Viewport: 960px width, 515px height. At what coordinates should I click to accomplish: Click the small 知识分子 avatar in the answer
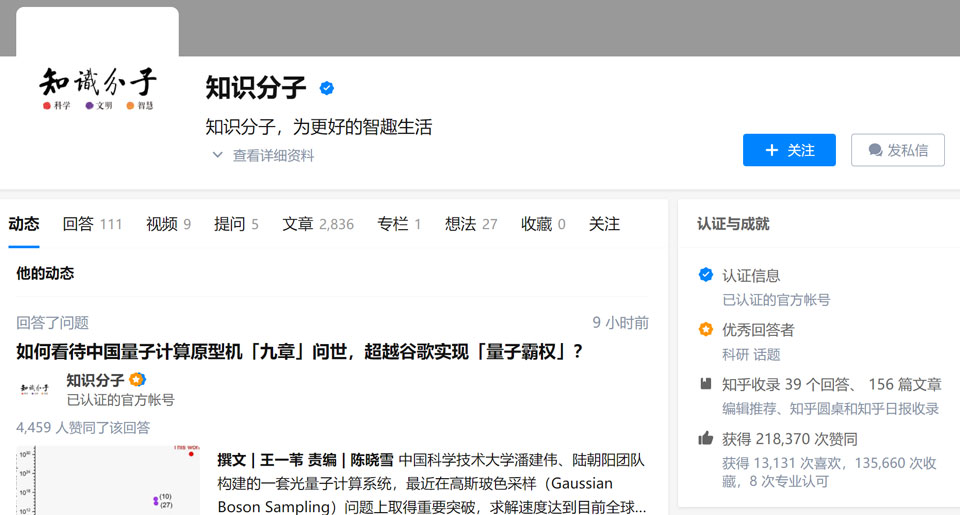point(35,389)
